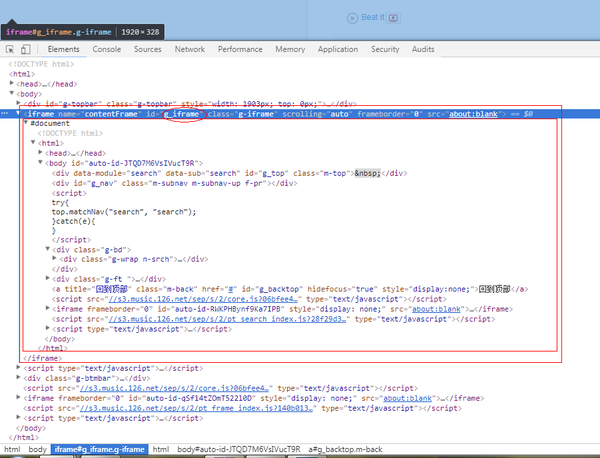Screen dimensions: 600x458
Task: Switch to the Memory tab
Action: pyautogui.click(x=290, y=49)
